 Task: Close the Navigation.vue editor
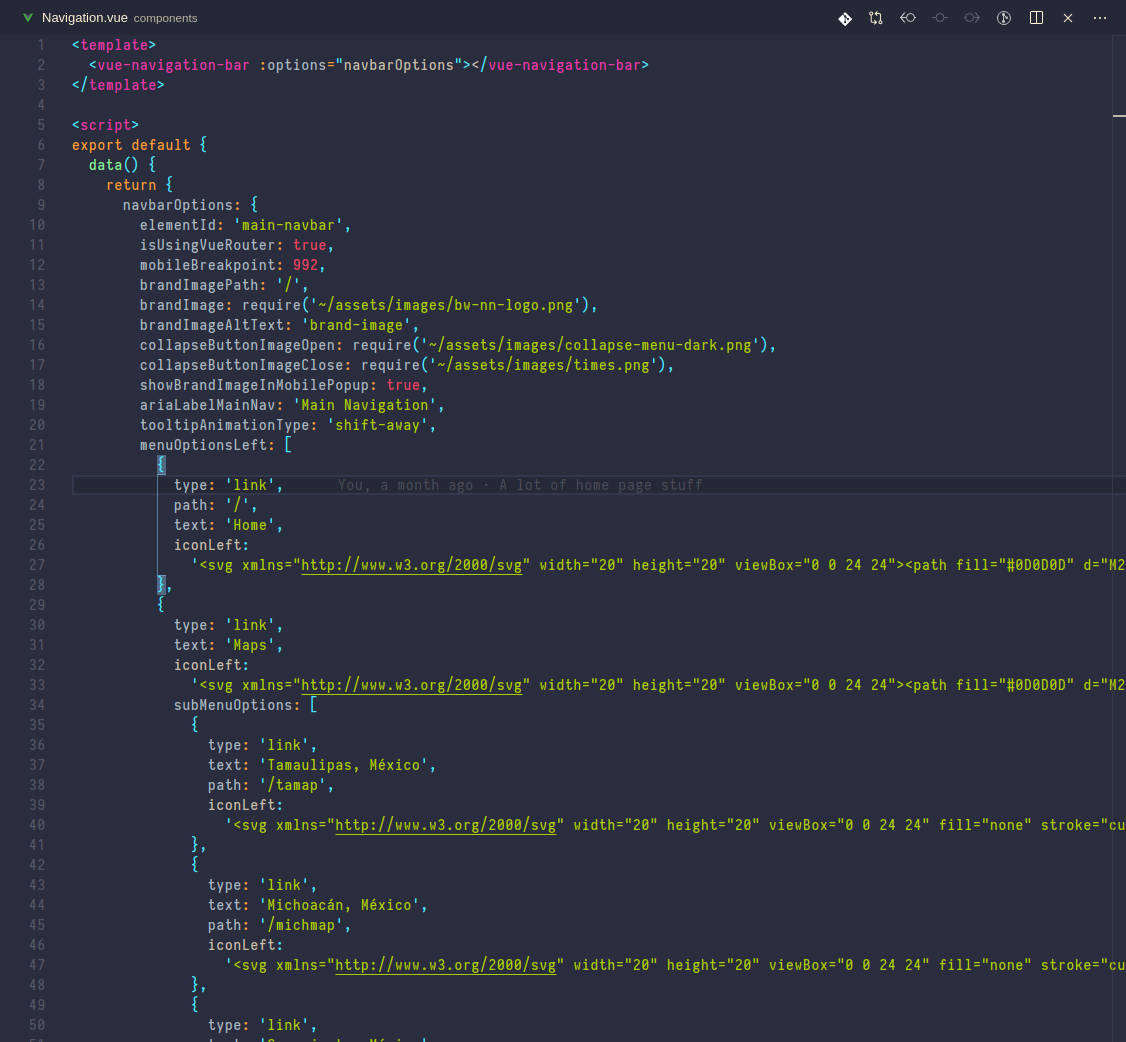click(x=1068, y=18)
